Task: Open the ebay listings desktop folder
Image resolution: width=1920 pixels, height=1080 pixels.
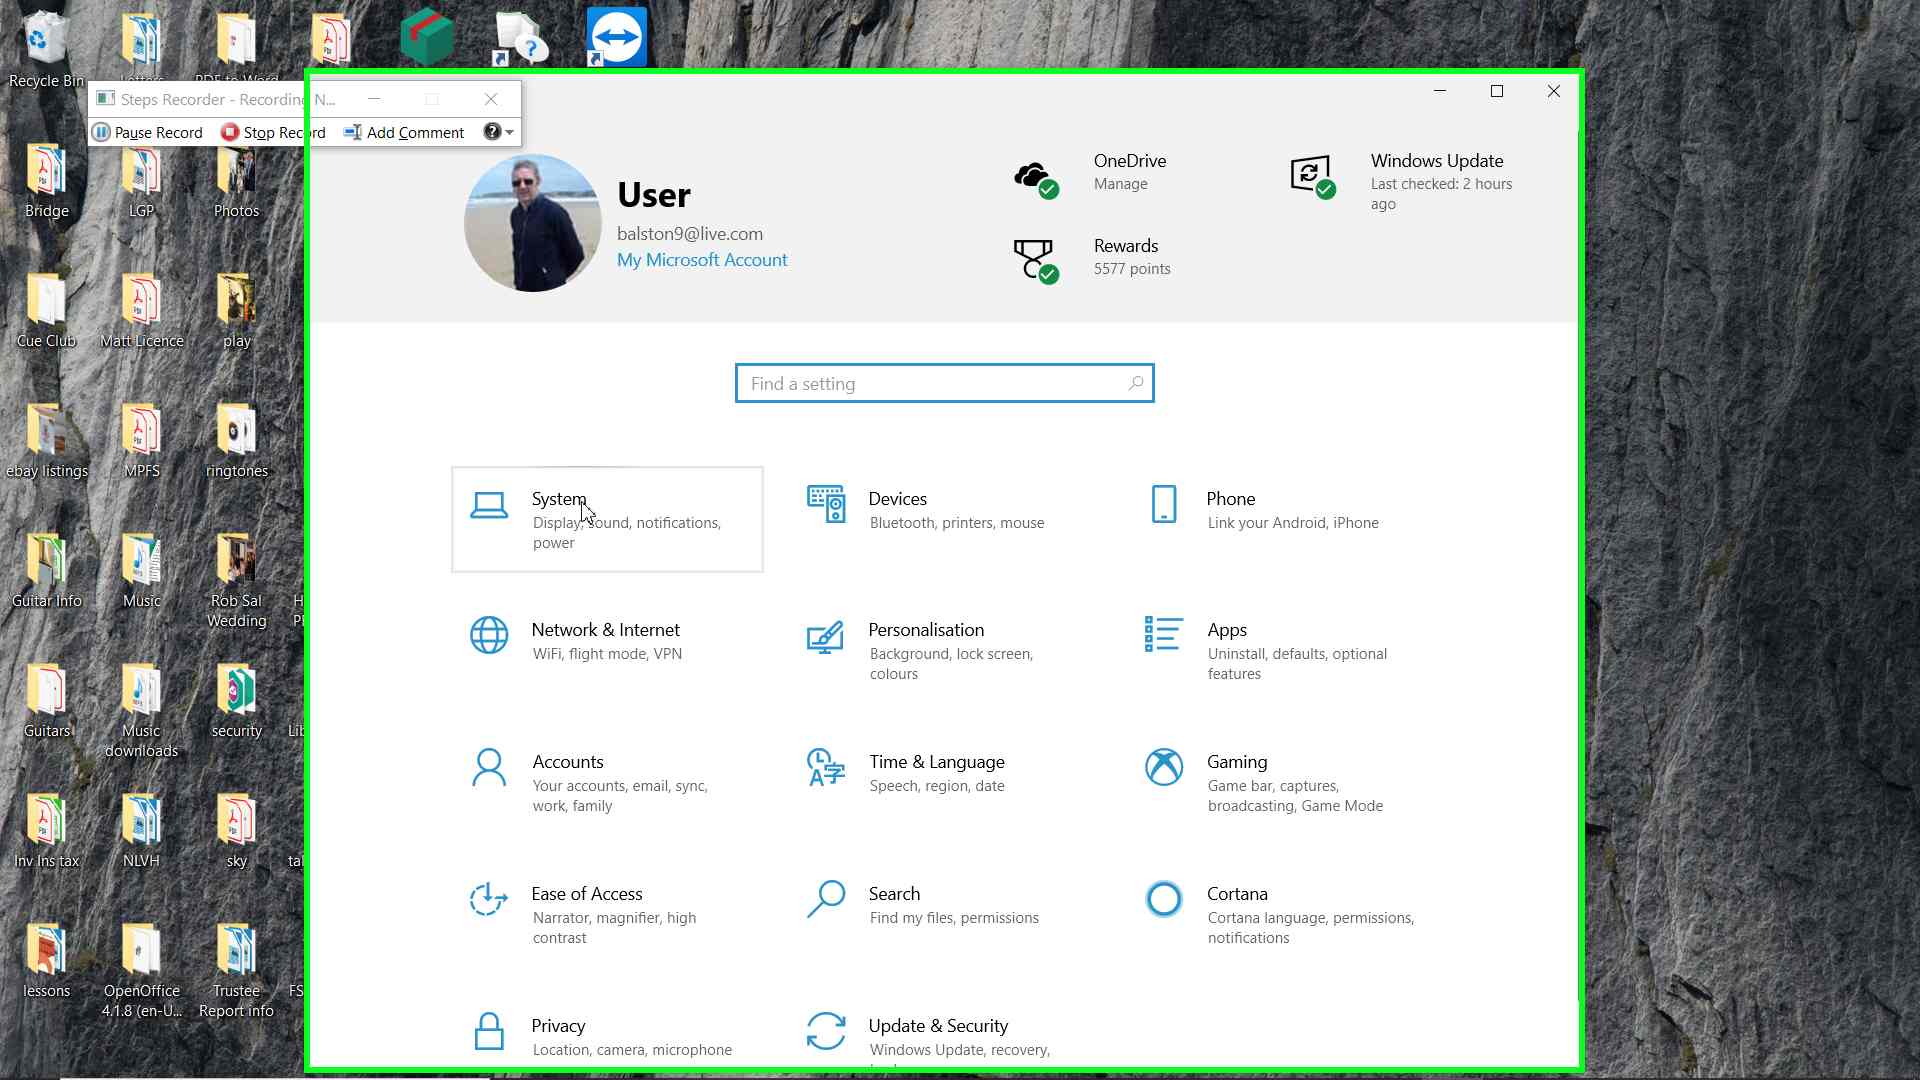Action: tap(46, 440)
